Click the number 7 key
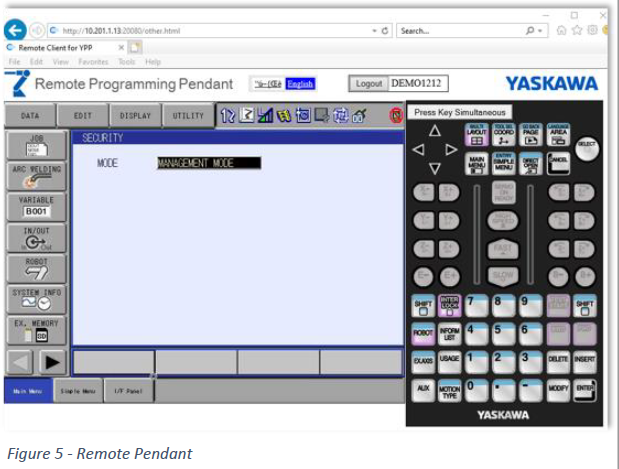 pyautogui.click(x=476, y=306)
